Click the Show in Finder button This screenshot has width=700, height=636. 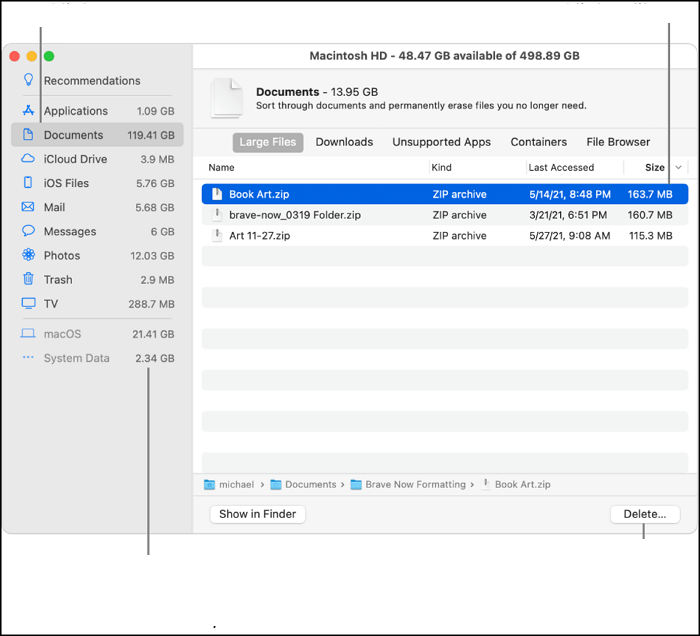pyautogui.click(x=258, y=514)
